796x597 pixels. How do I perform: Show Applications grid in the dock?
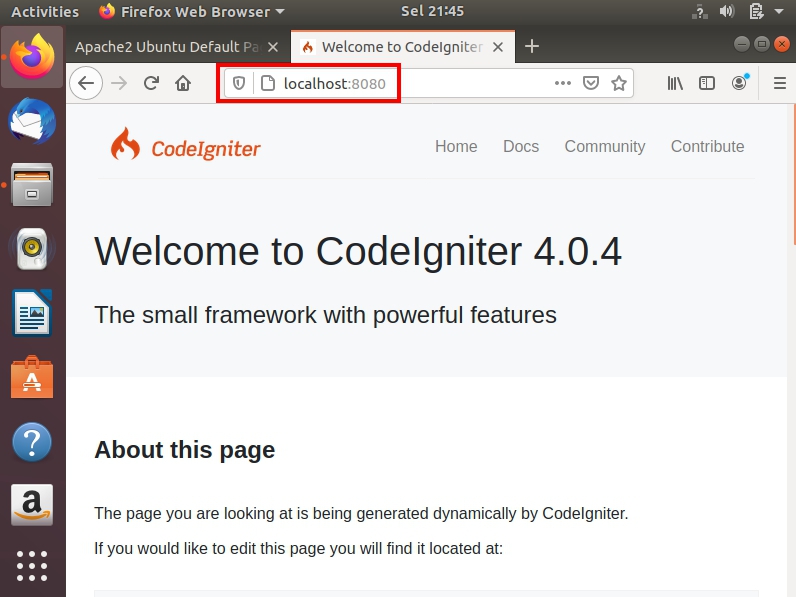coord(32,566)
